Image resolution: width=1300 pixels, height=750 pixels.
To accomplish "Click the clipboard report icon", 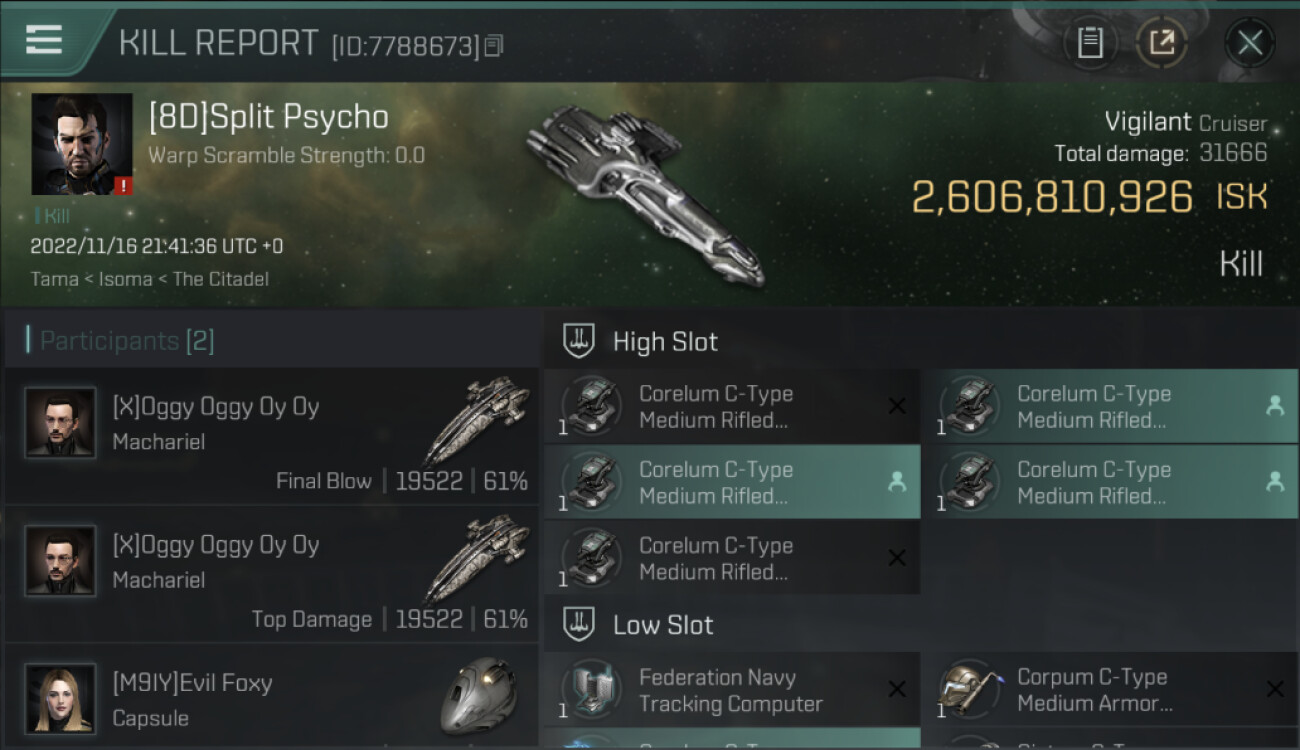I will 1089,43.
